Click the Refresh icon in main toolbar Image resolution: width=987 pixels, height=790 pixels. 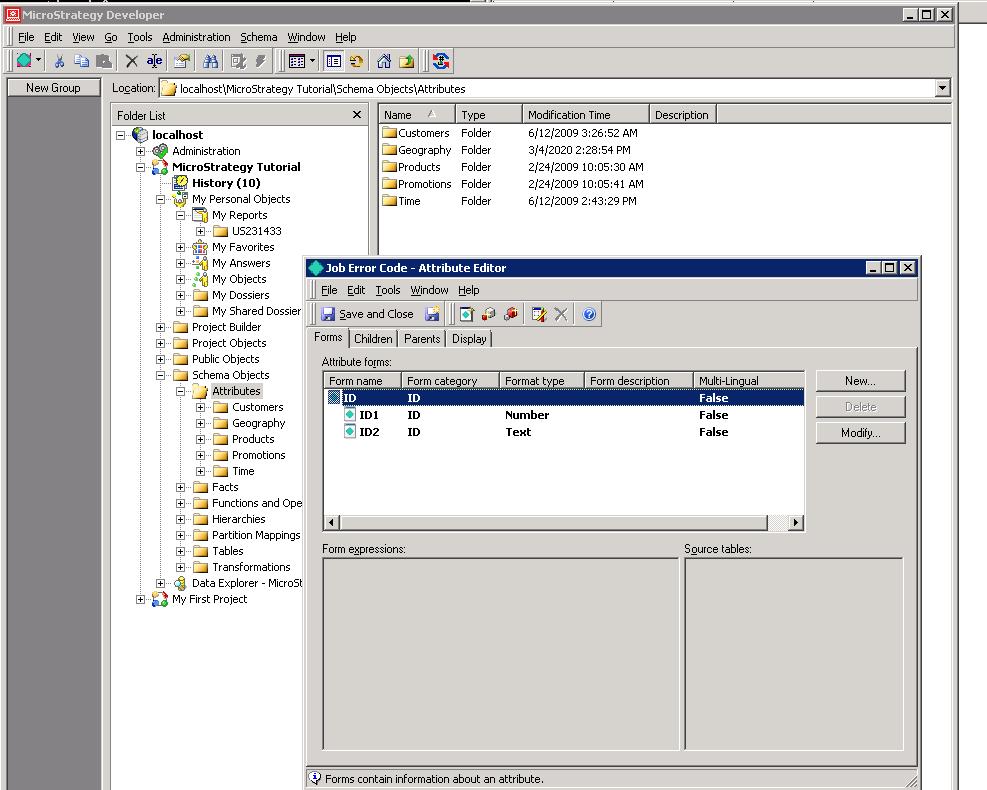click(356, 61)
